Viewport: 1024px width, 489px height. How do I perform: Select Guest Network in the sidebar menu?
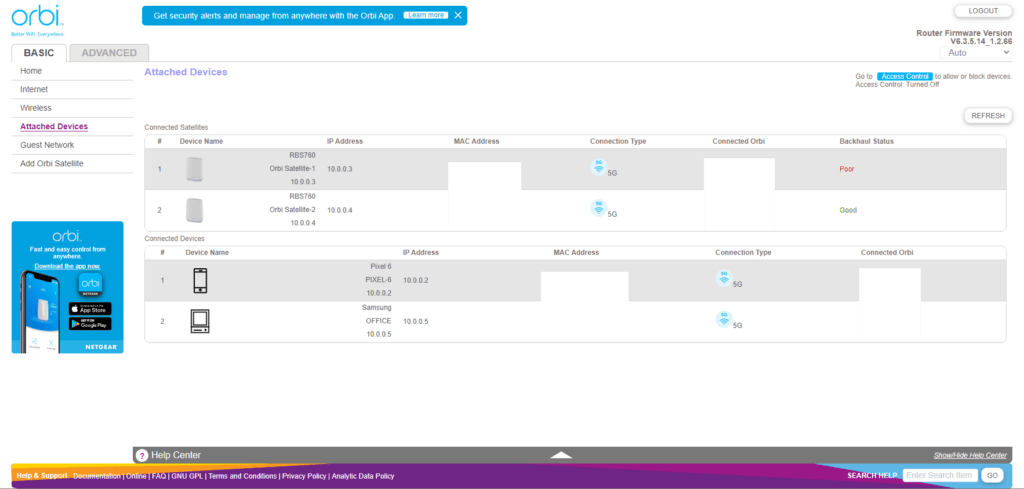[47, 145]
